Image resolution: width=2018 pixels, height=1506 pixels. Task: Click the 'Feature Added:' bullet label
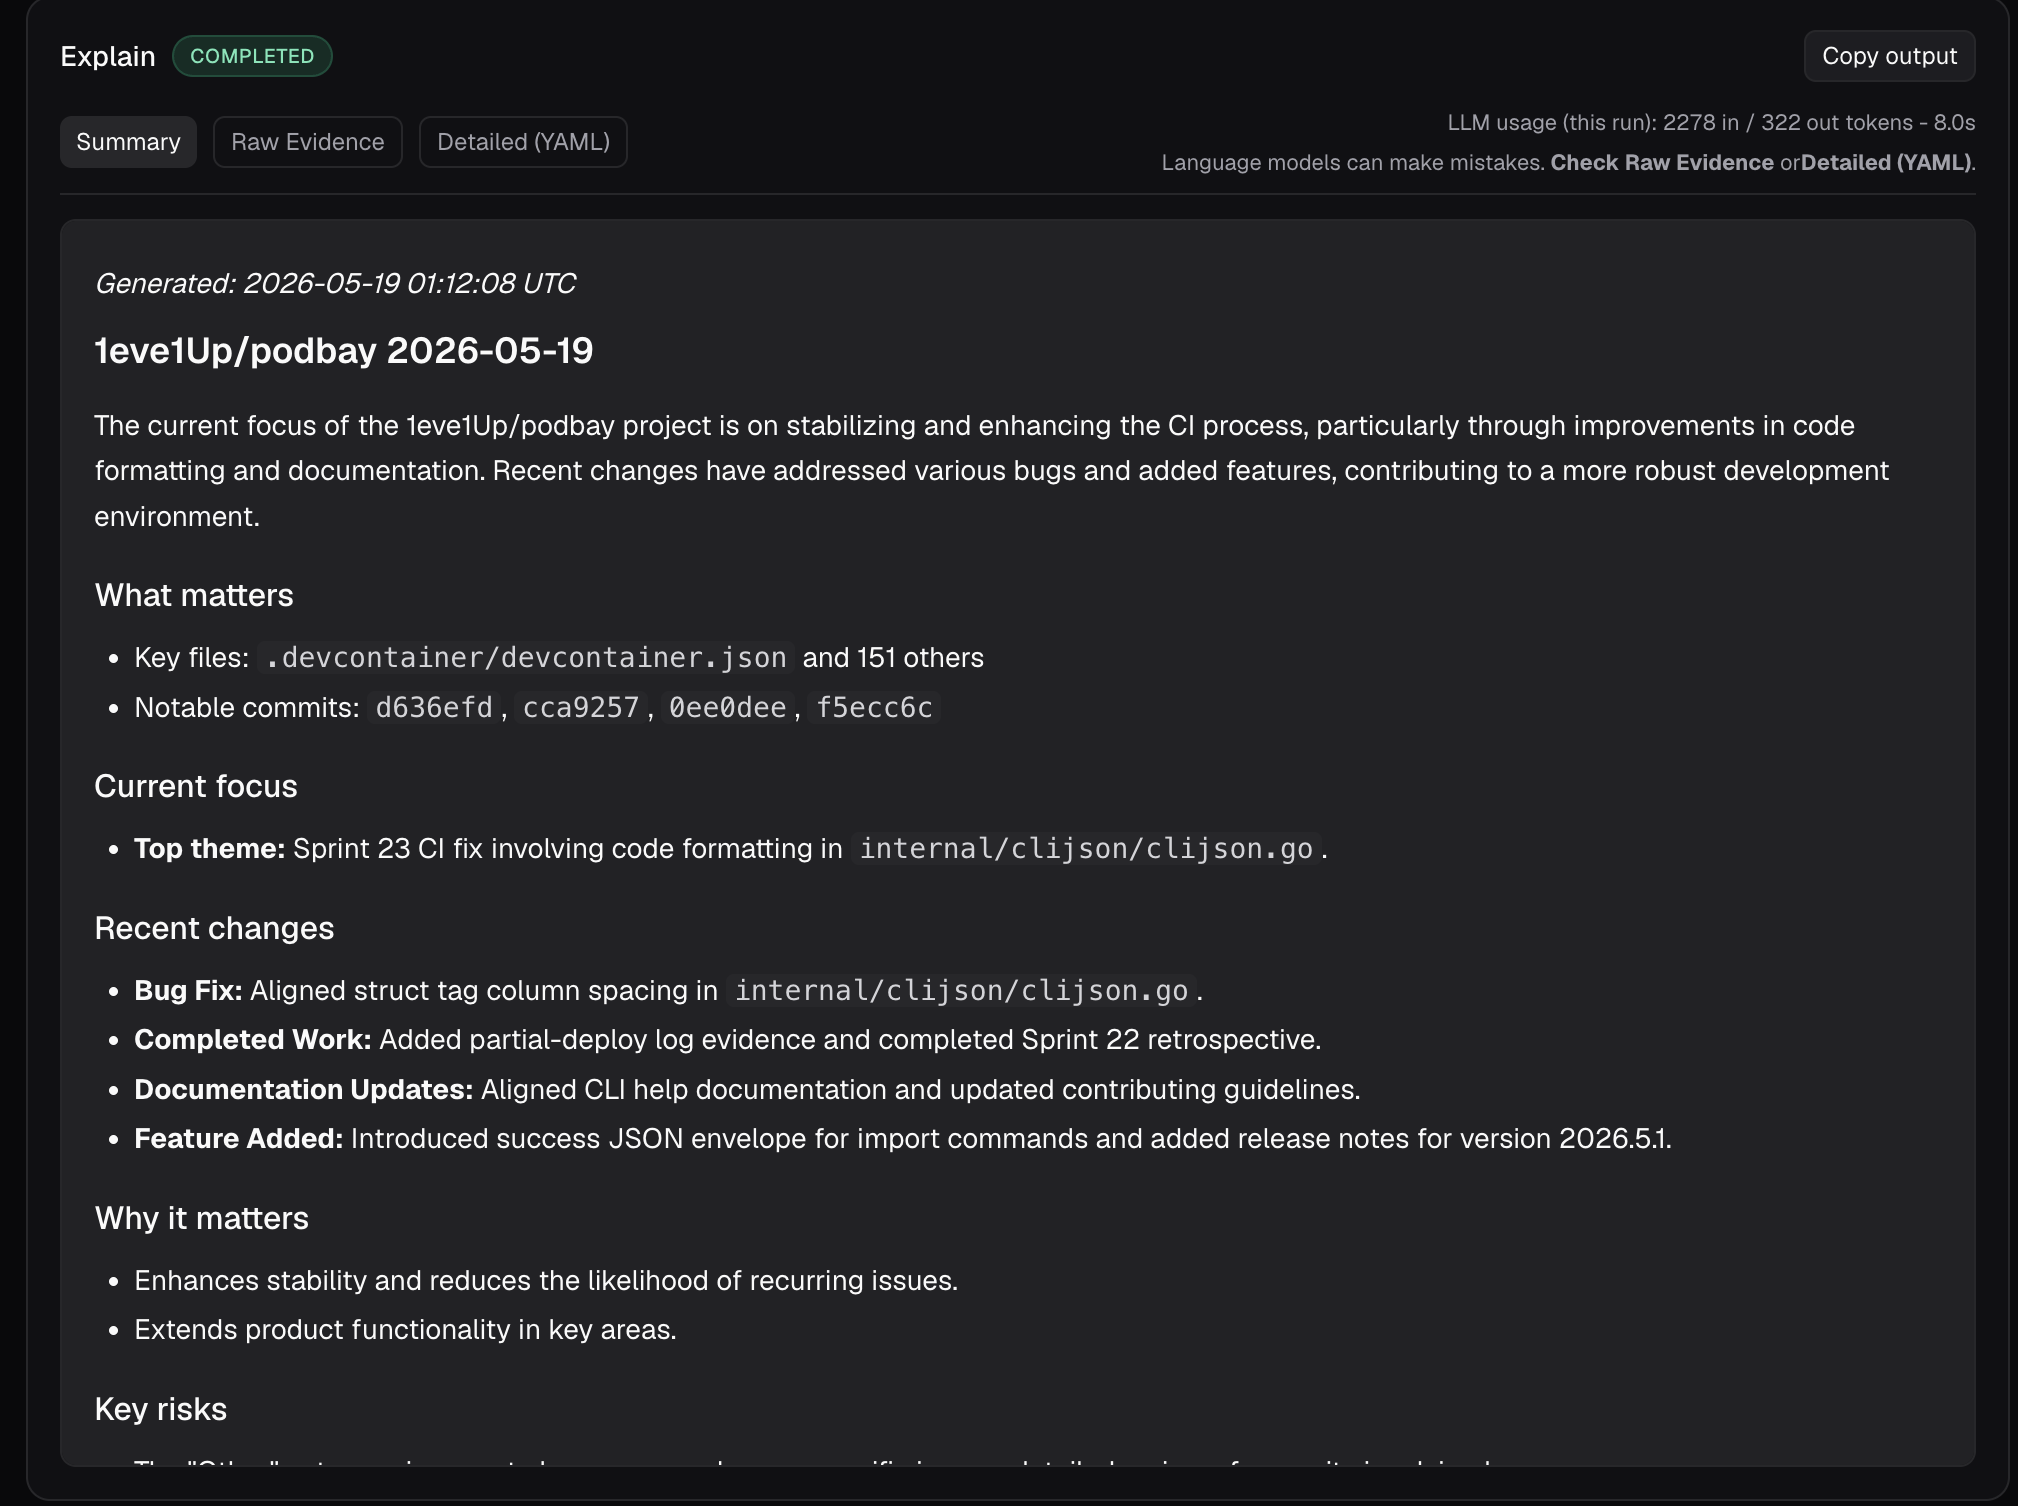point(239,1138)
